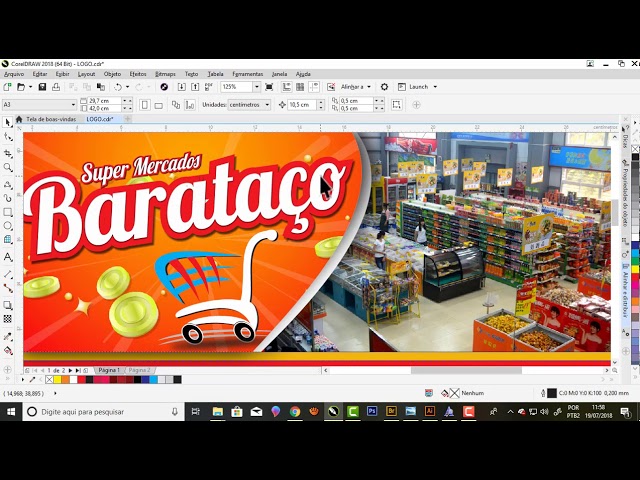Select the Parallel Dimension line tool
This screenshot has height=480, width=640.
pyautogui.click(x=7, y=274)
